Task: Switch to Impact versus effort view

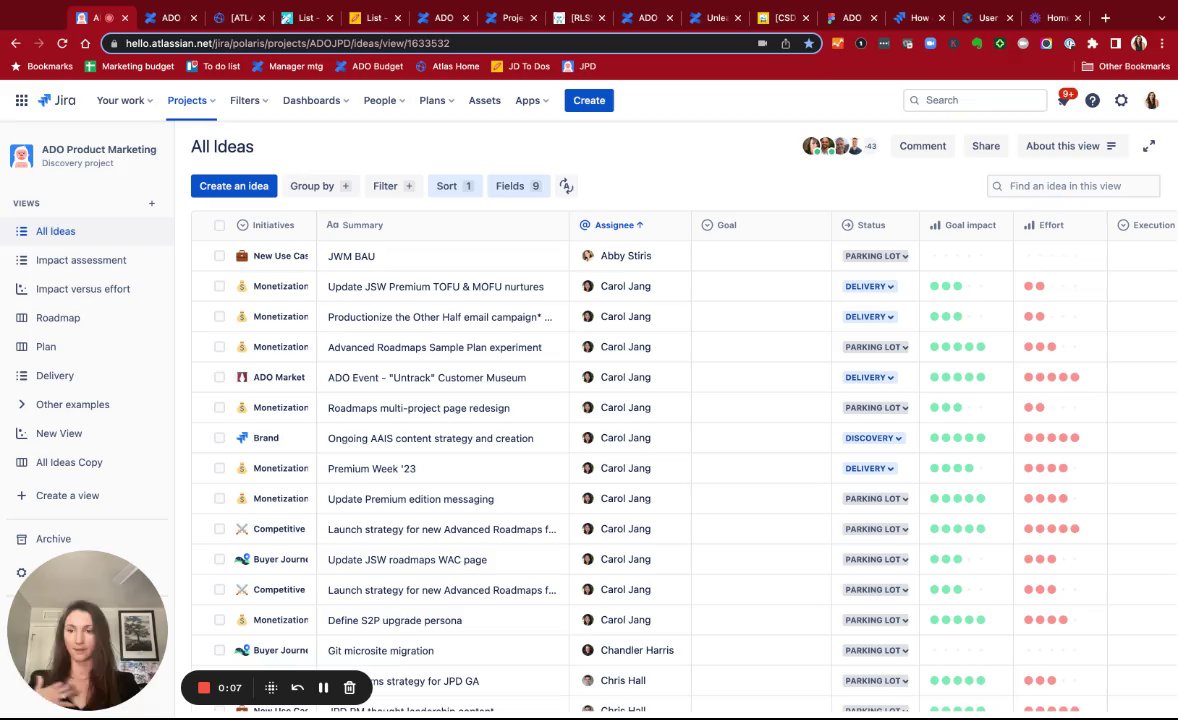Action: (83, 289)
